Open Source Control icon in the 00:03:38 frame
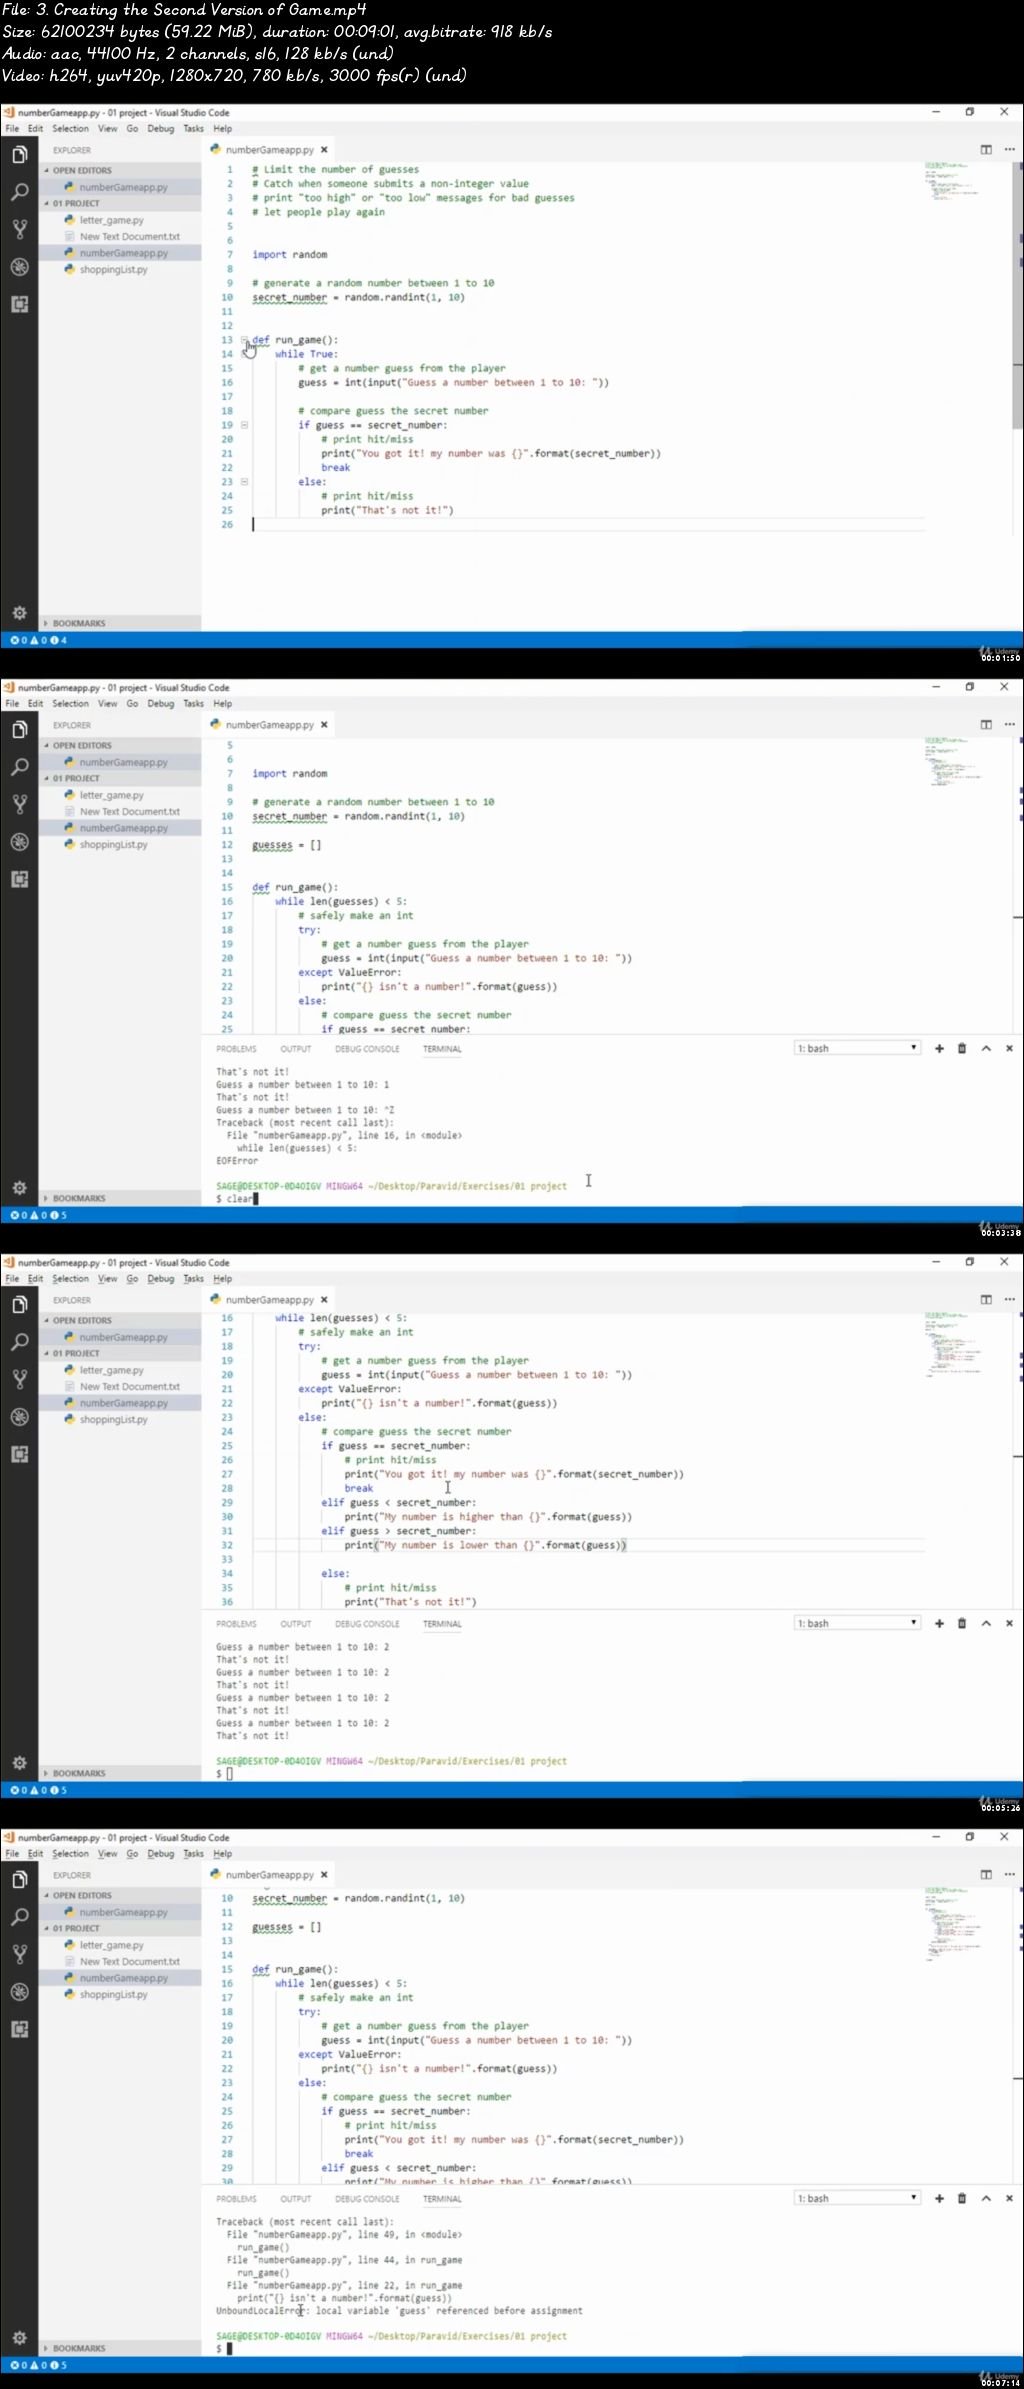 click(x=19, y=804)
